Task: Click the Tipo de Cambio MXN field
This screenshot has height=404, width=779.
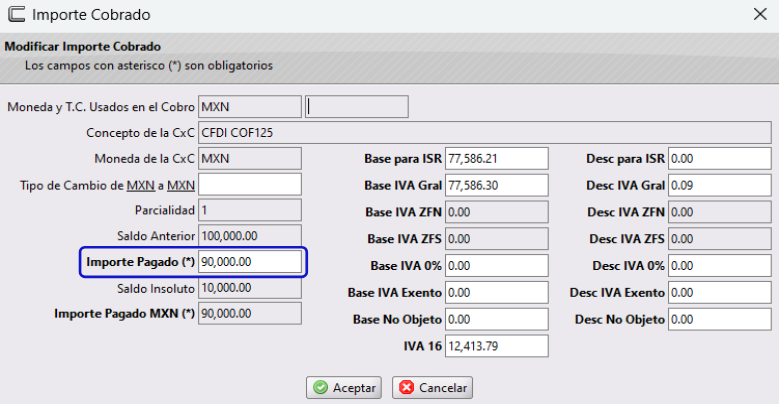Action: pos(250,185)
